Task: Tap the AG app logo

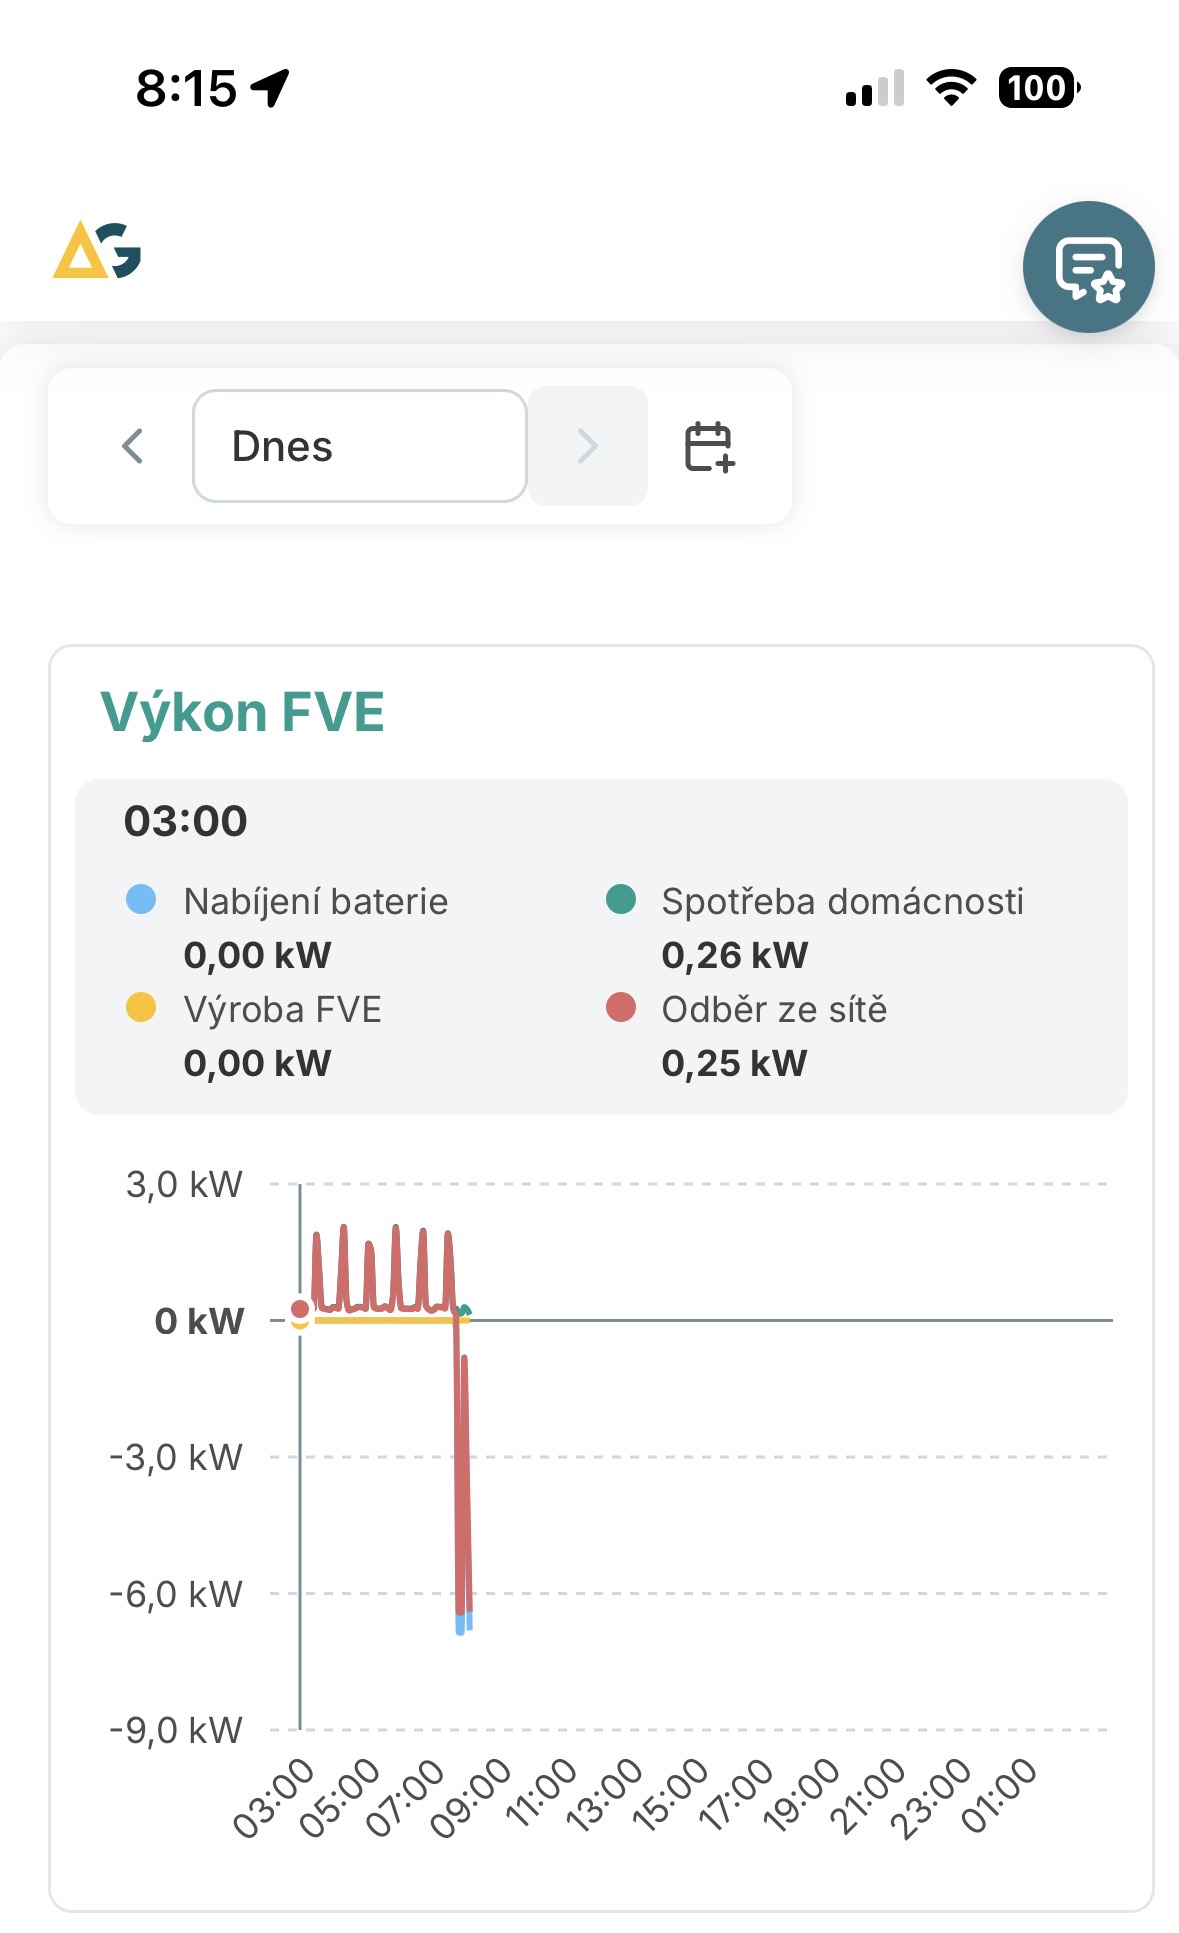Action: point(97,250)
